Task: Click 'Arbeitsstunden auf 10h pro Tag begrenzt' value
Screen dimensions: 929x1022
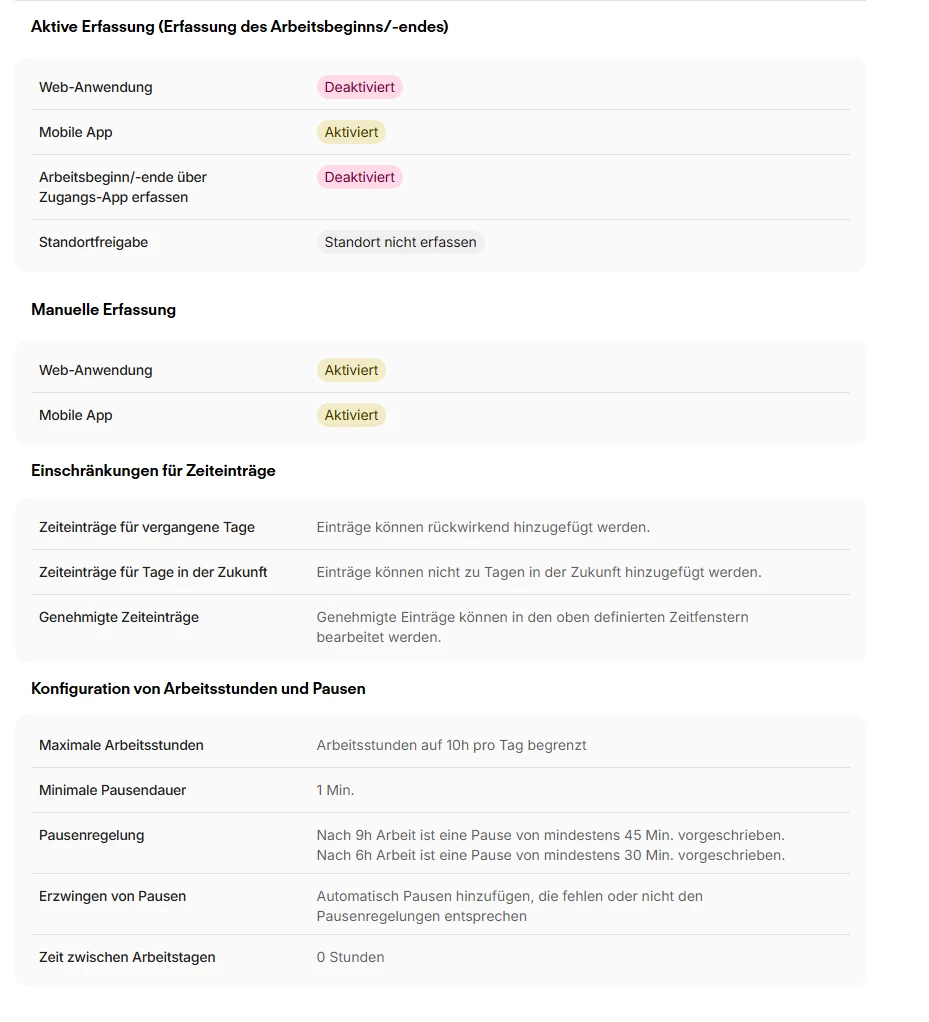Action: (x=451, y=746)
